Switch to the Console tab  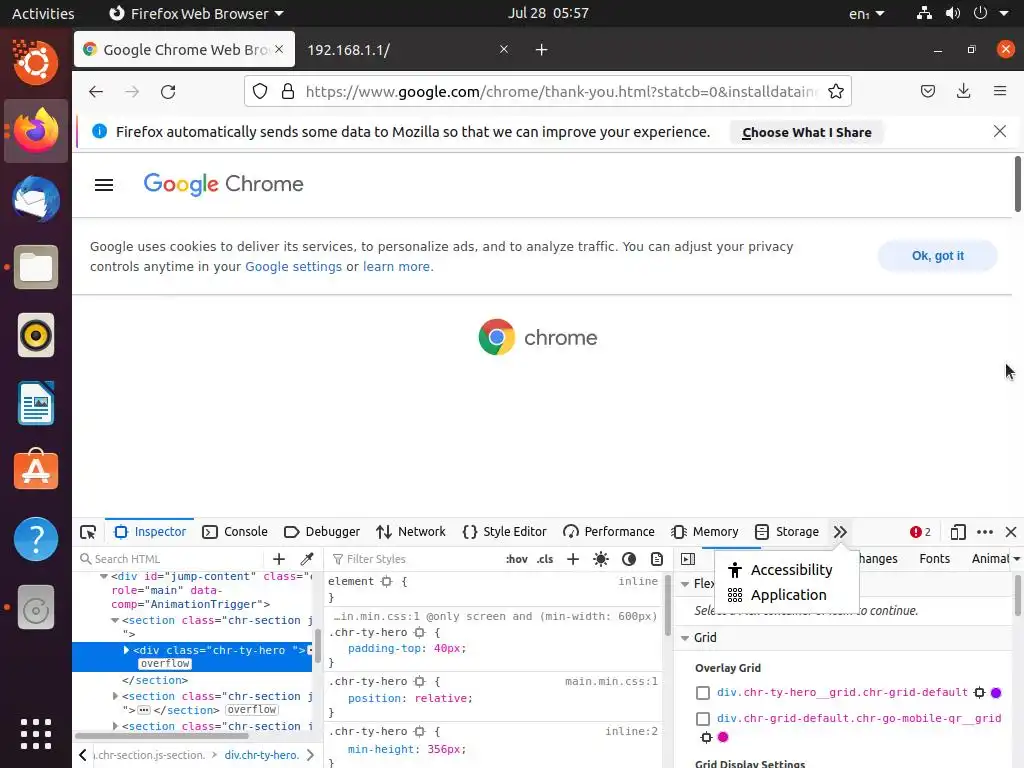(x=235, y=532)
